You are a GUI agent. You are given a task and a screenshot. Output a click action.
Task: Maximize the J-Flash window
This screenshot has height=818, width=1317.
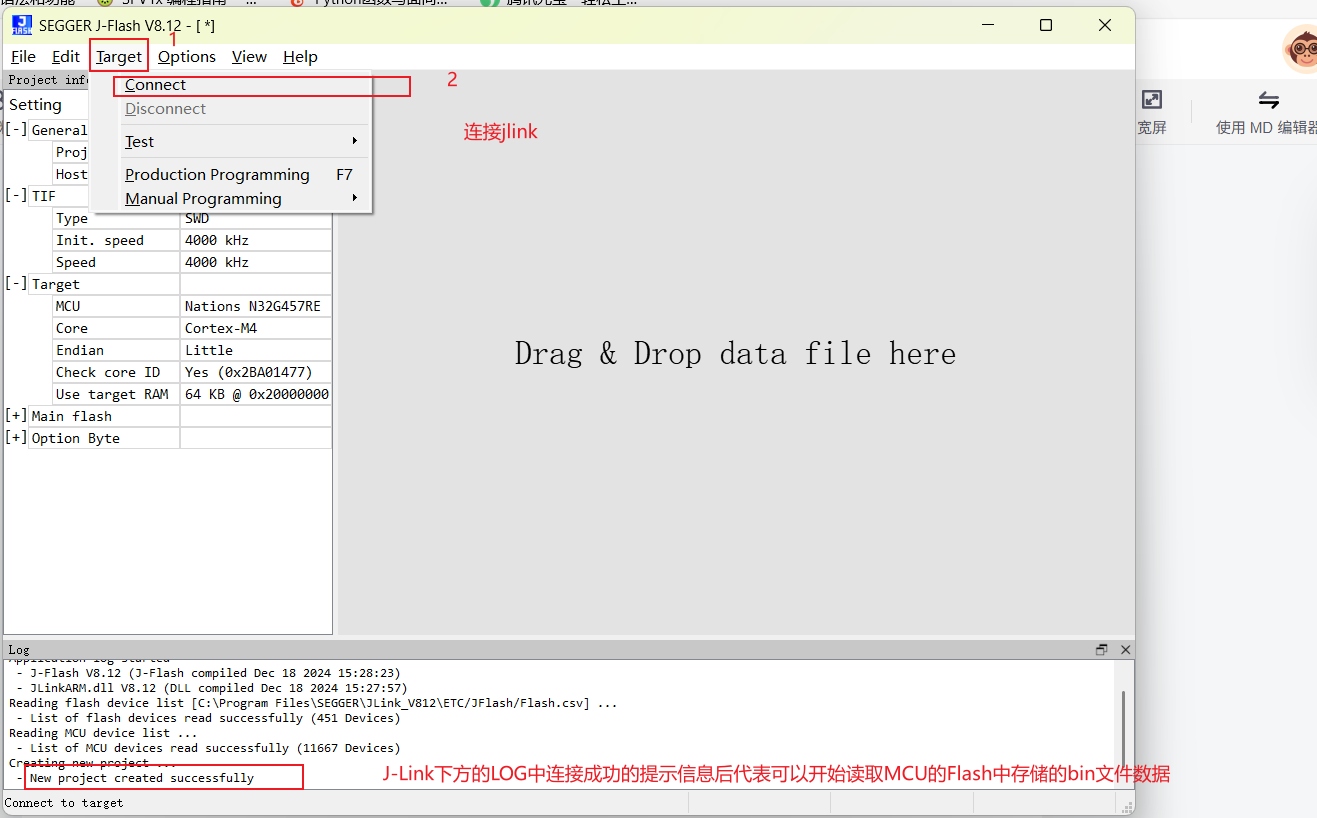click(1046, 25)
